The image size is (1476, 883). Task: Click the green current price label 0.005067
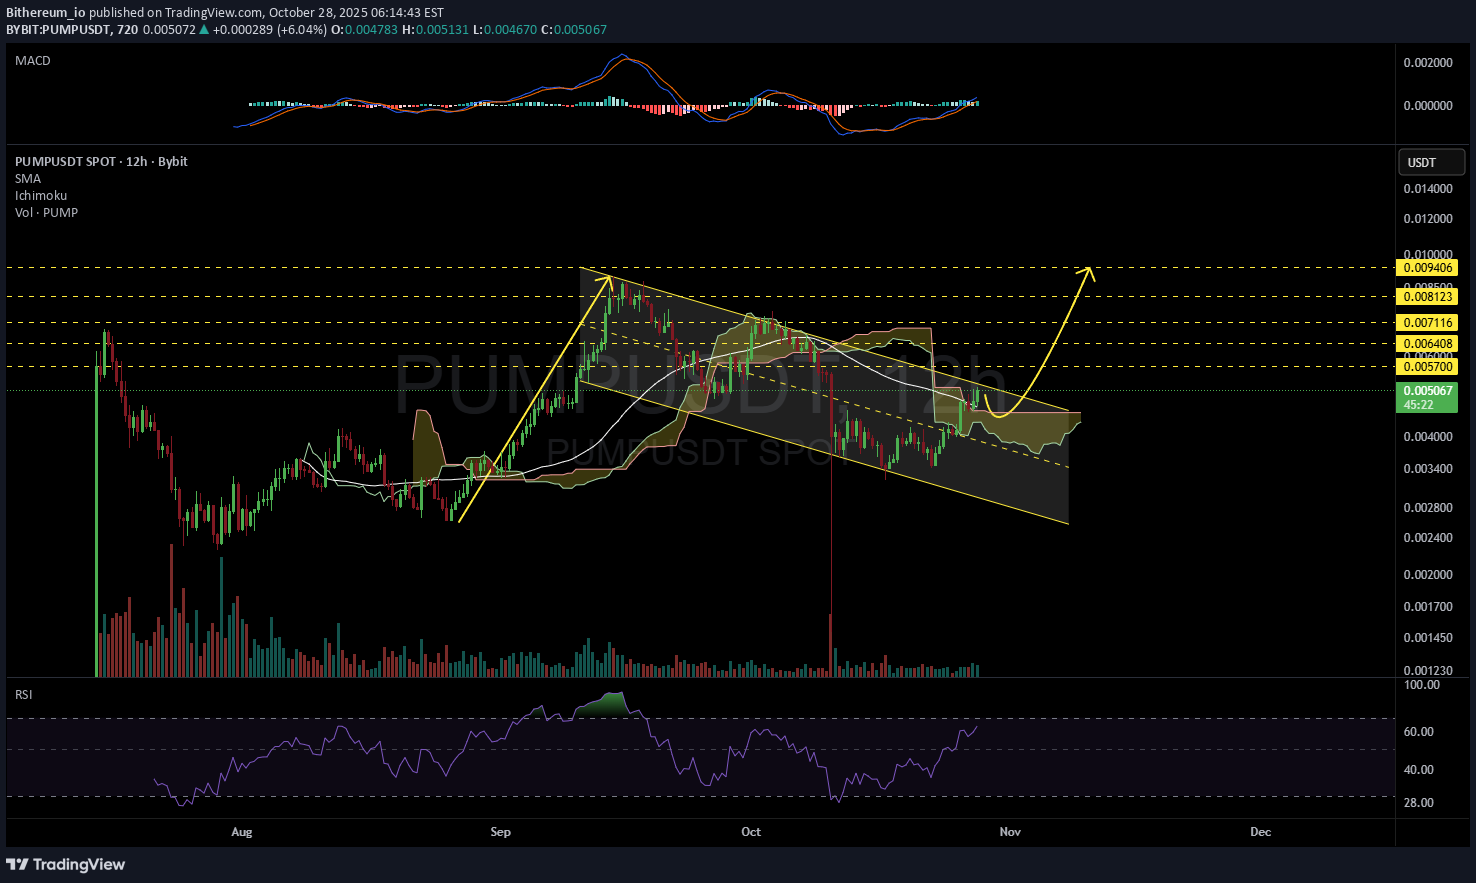1427,392
